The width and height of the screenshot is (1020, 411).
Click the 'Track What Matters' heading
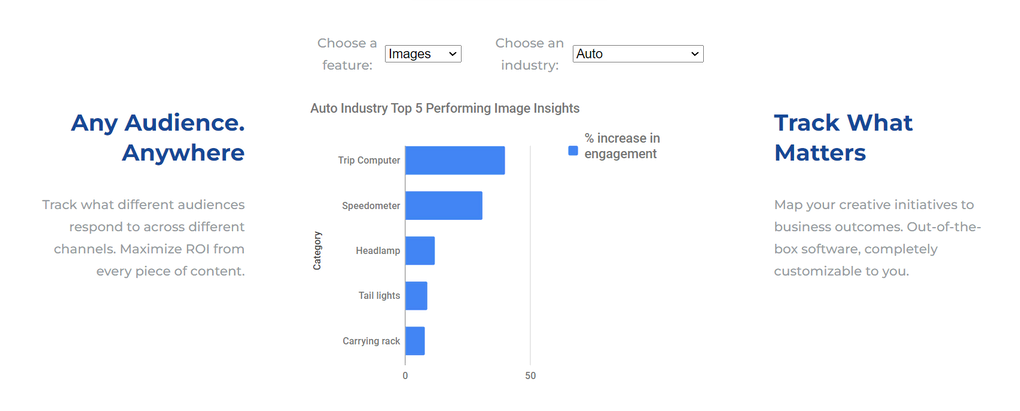[843, 138]
